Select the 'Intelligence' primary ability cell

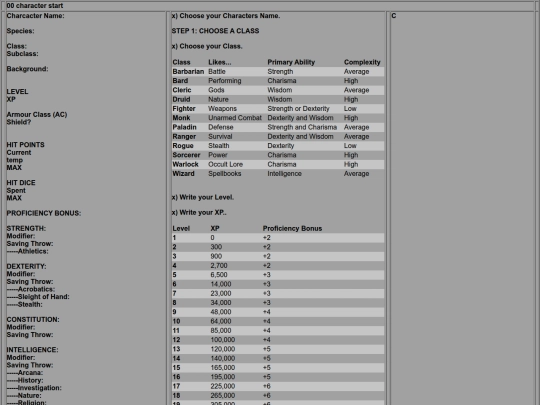pos(284,174)
